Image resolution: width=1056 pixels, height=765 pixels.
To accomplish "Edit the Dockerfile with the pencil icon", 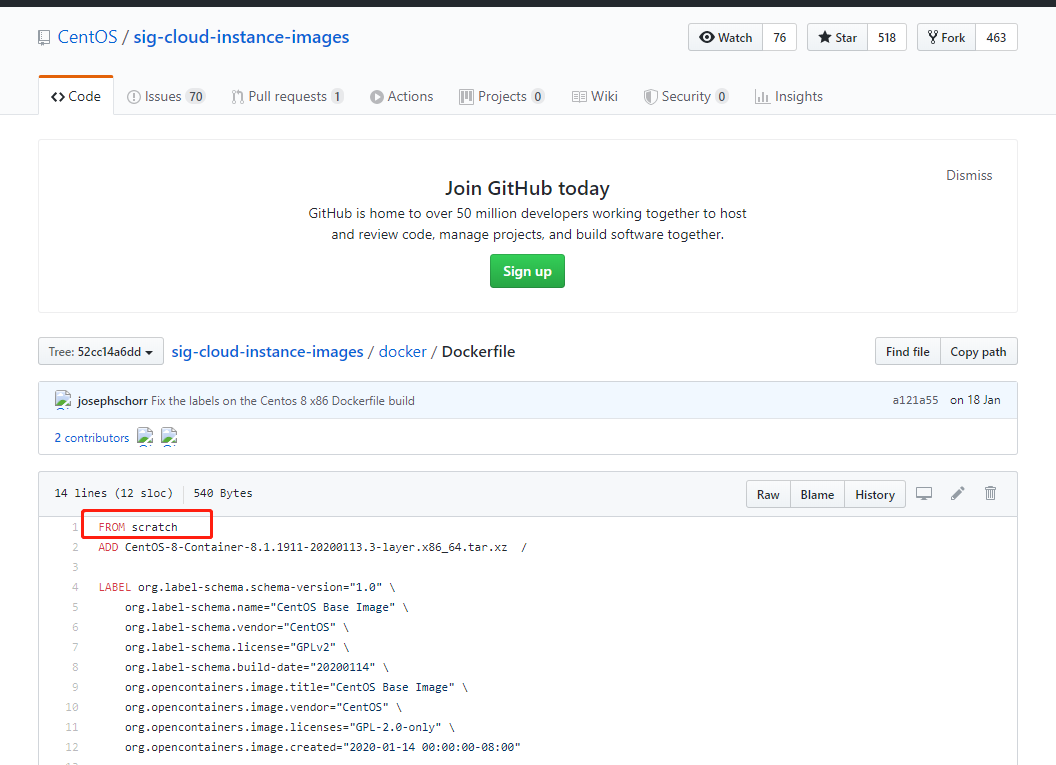I will pos(957,493).
